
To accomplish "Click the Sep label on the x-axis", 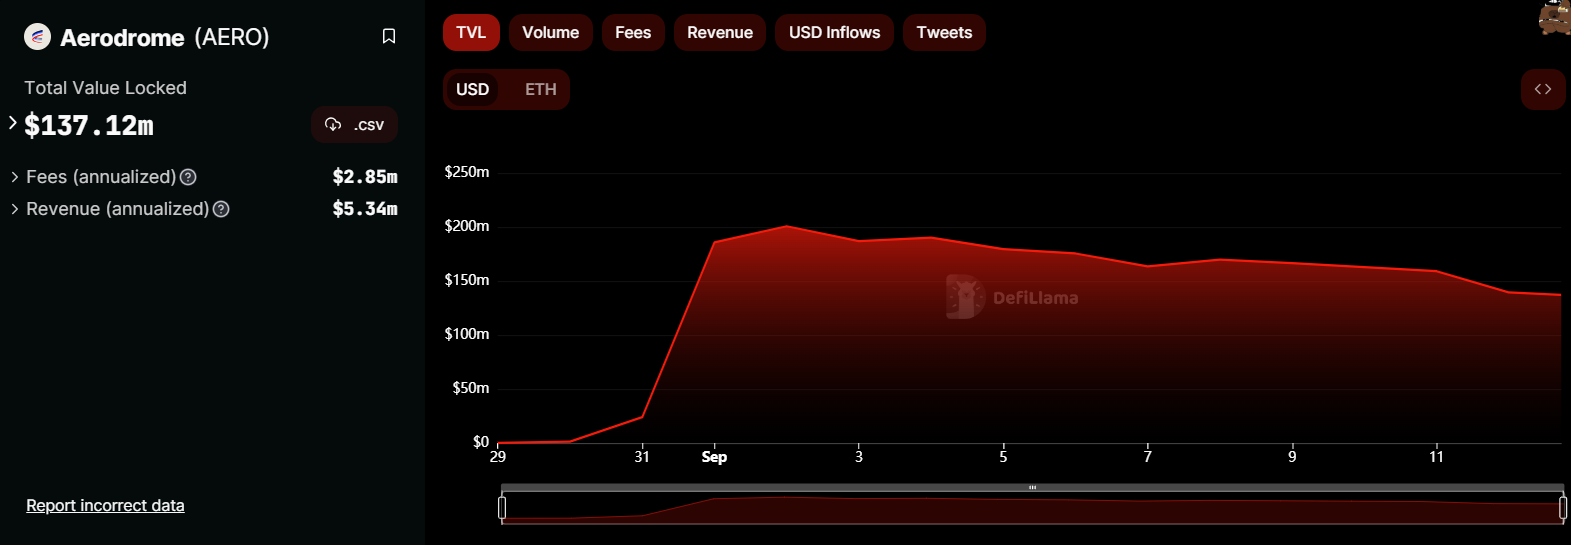I will tap(714, 457).
